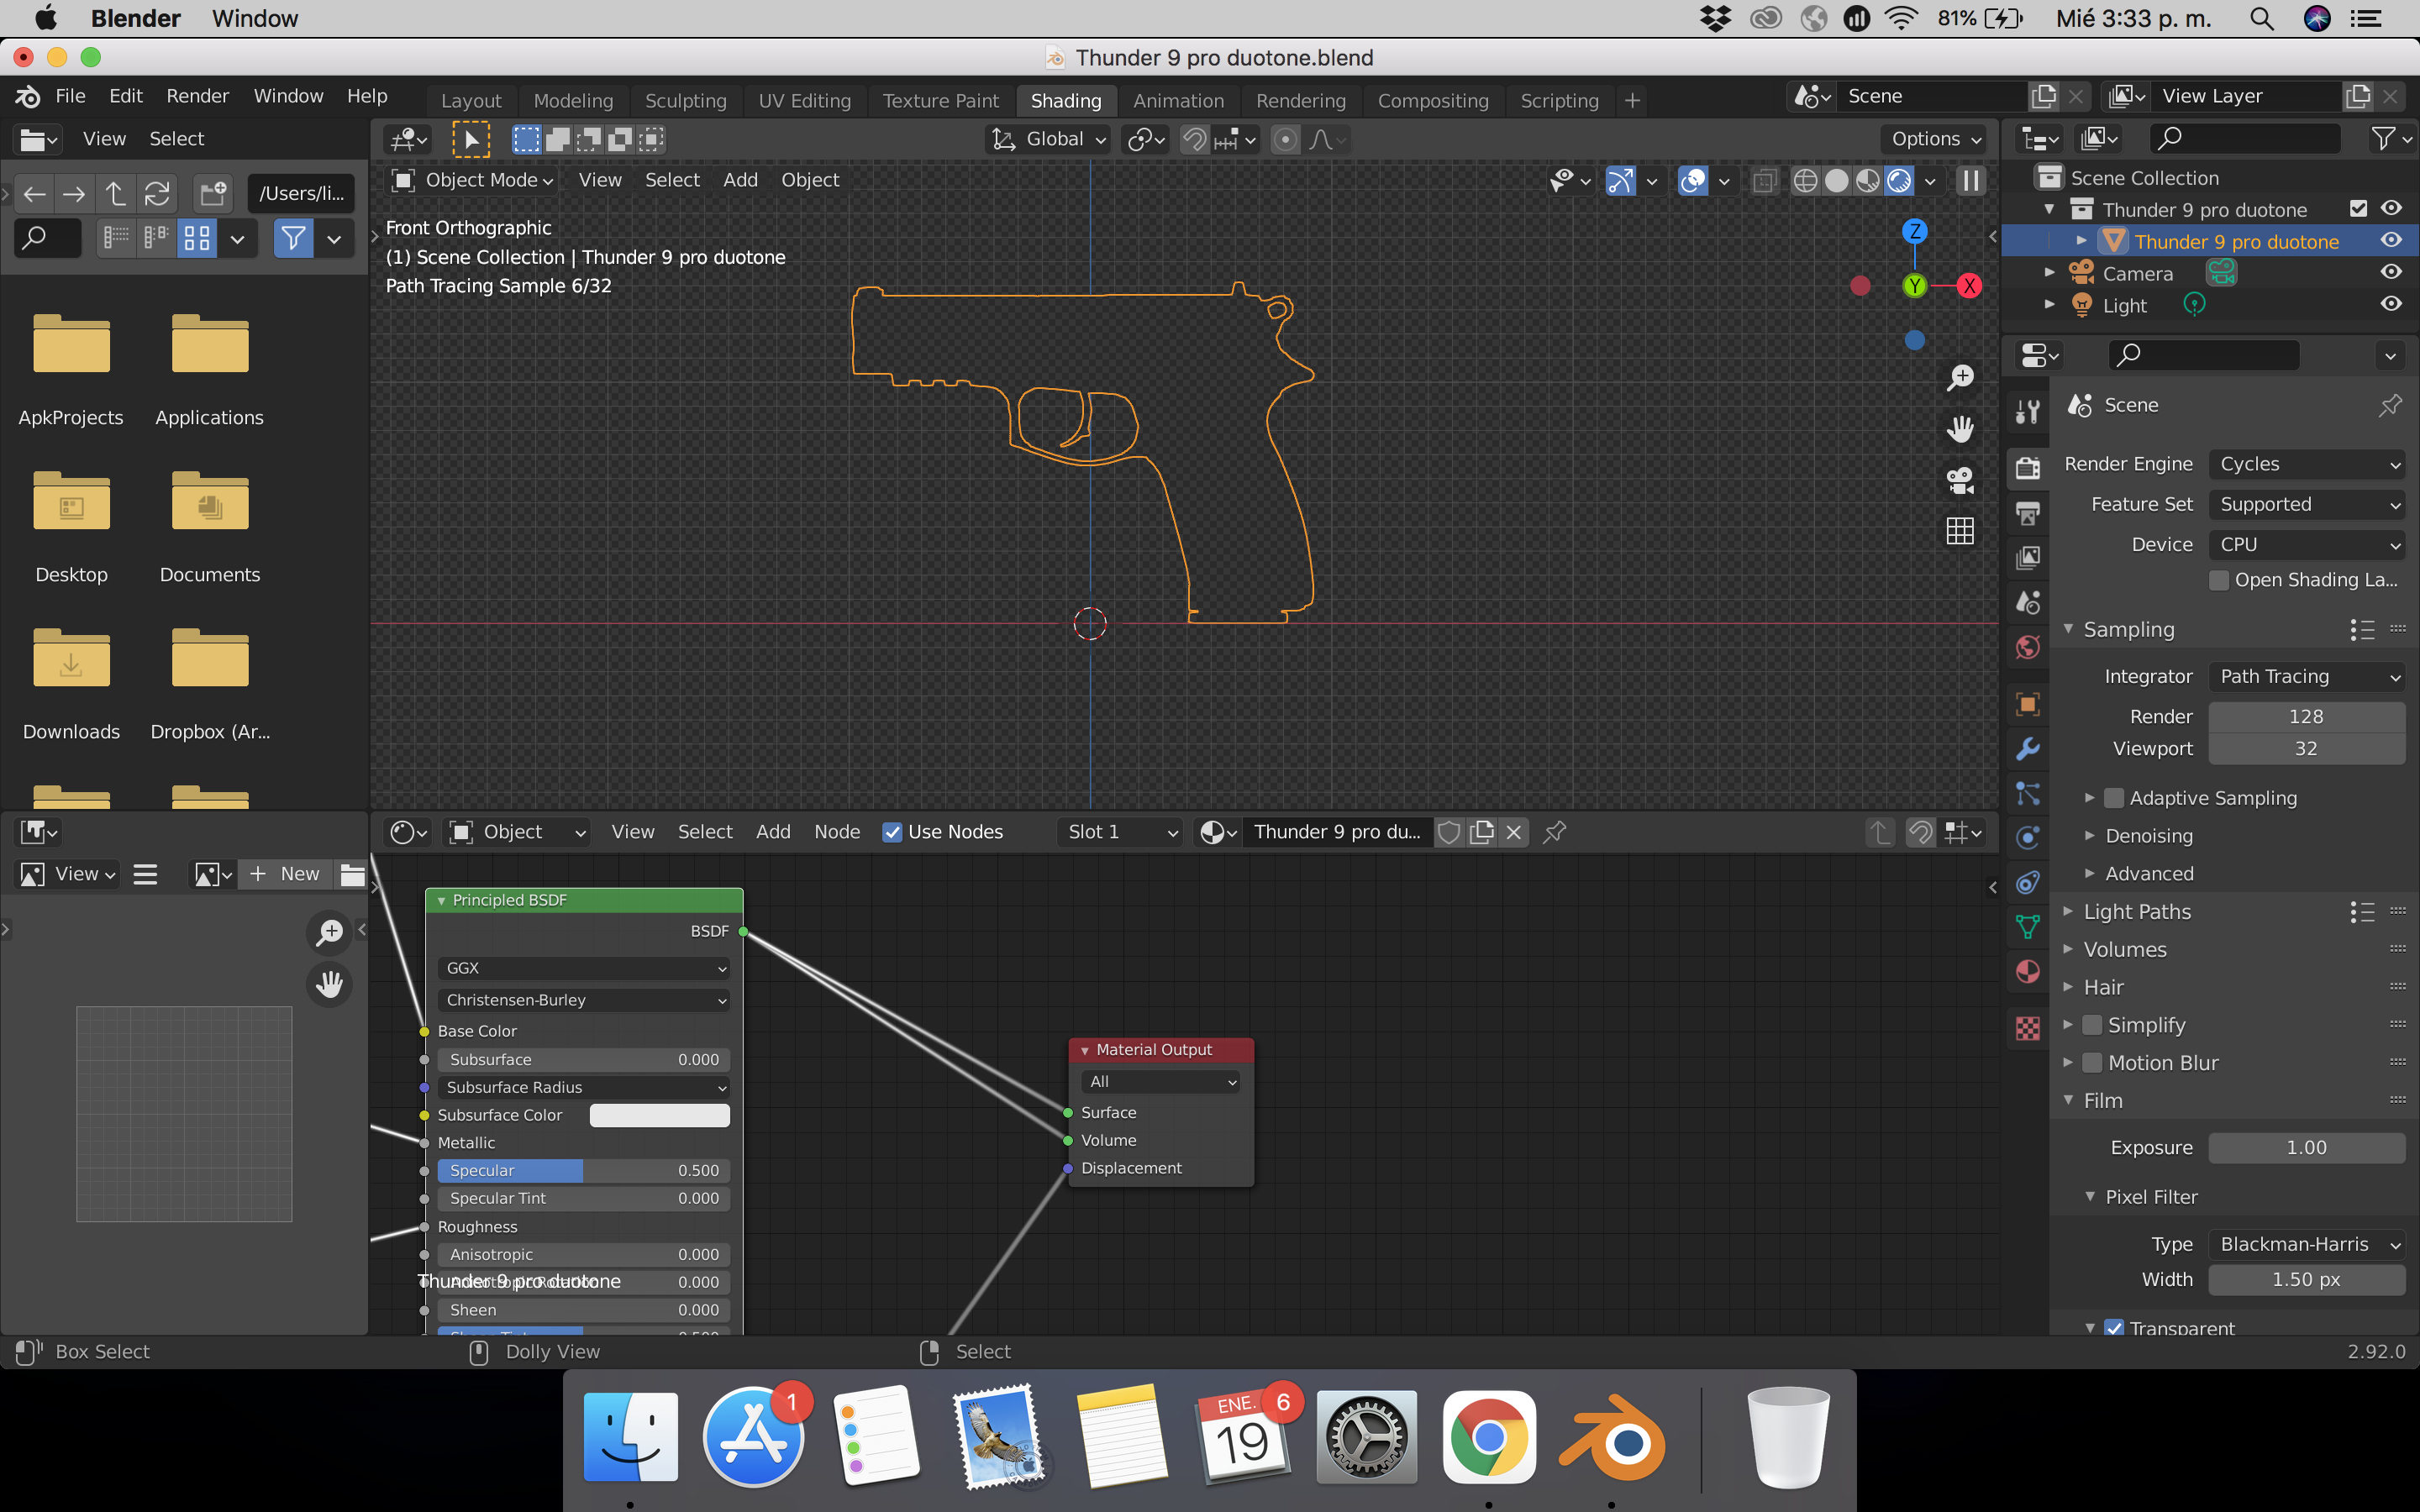Viewport: 2420px width, 1512px height.
Task: Click the Subsurface Color swatch
Action: tap(659, 1115)
